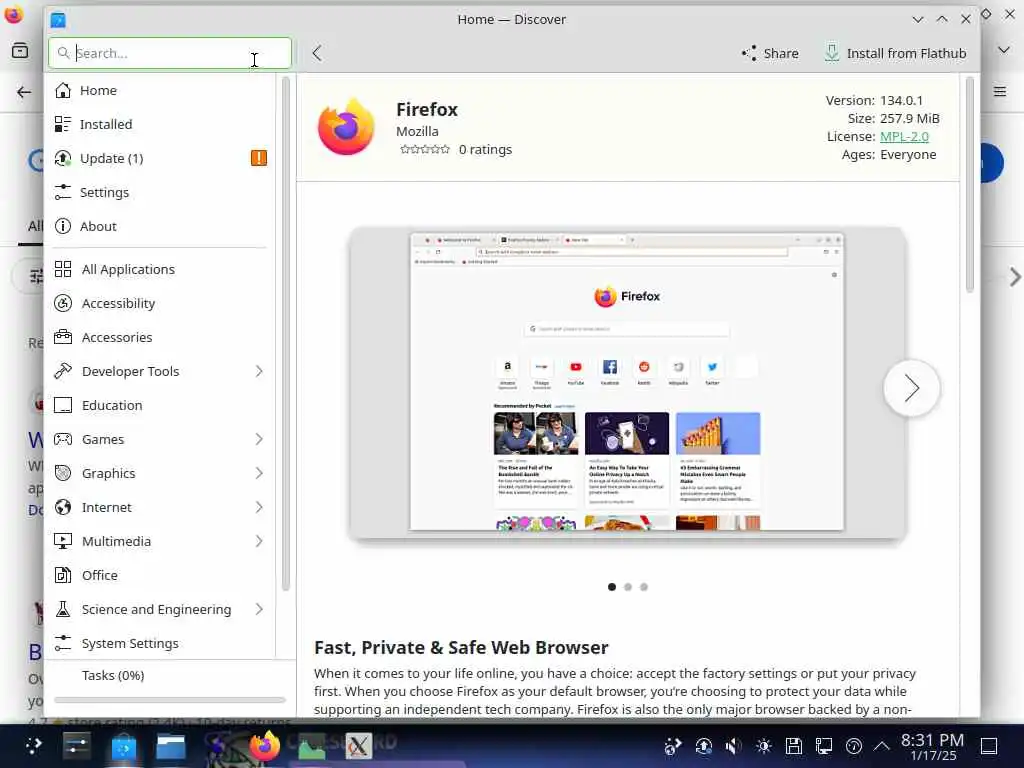1024x768 pixels.
Task: Click Tasks (0%) progress entry
Action: (x=112, y=675)
